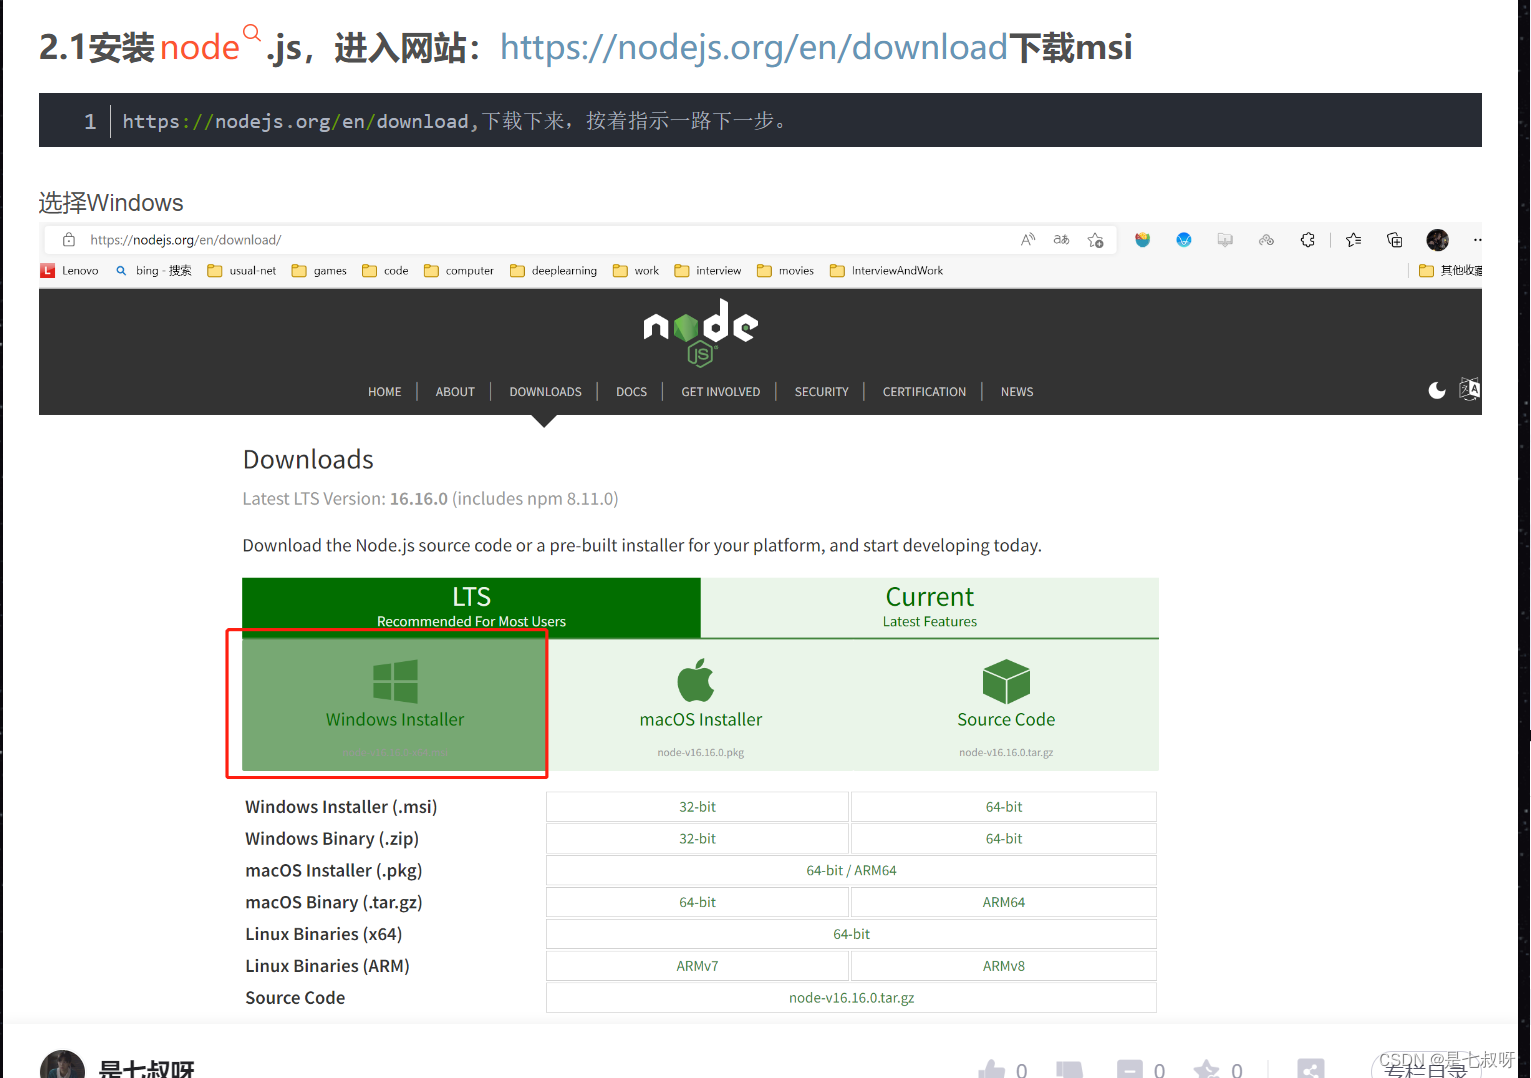This screenshot has height=1078, width=1531.
Task: Click the node-v16.16.0.tar.gz source link in the table
Action: point(851,998)
